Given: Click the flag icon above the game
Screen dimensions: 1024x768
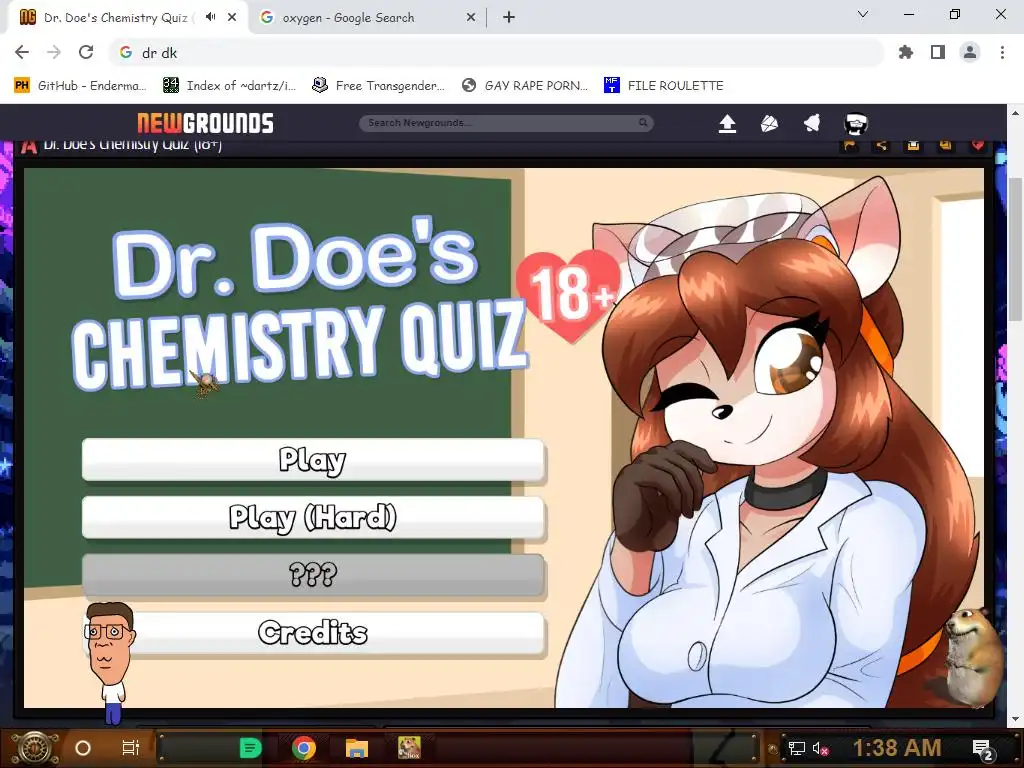Looking at the screenshot, I should coord(850,145).
